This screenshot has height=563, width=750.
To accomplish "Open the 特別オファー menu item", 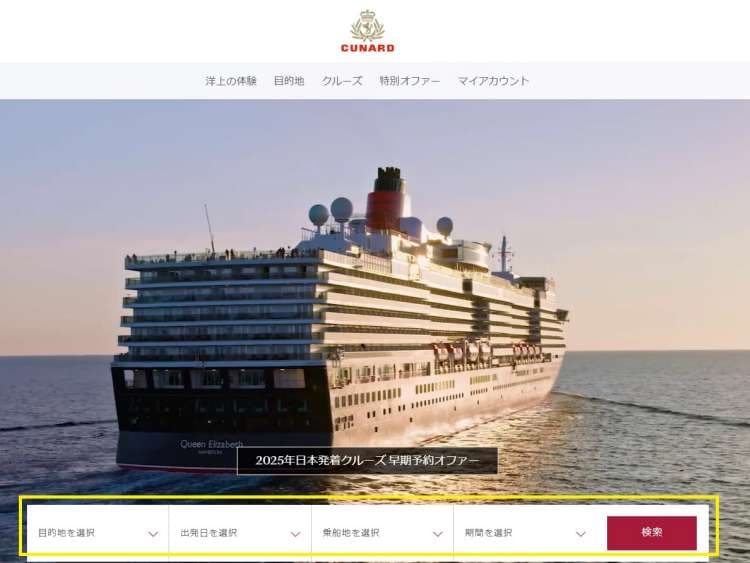I will pyautogui.click(x=410, y=81).
